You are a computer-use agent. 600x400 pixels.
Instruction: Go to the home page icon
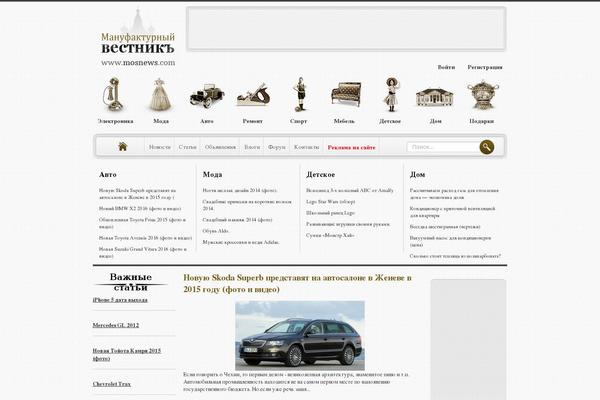coord(122,146)
